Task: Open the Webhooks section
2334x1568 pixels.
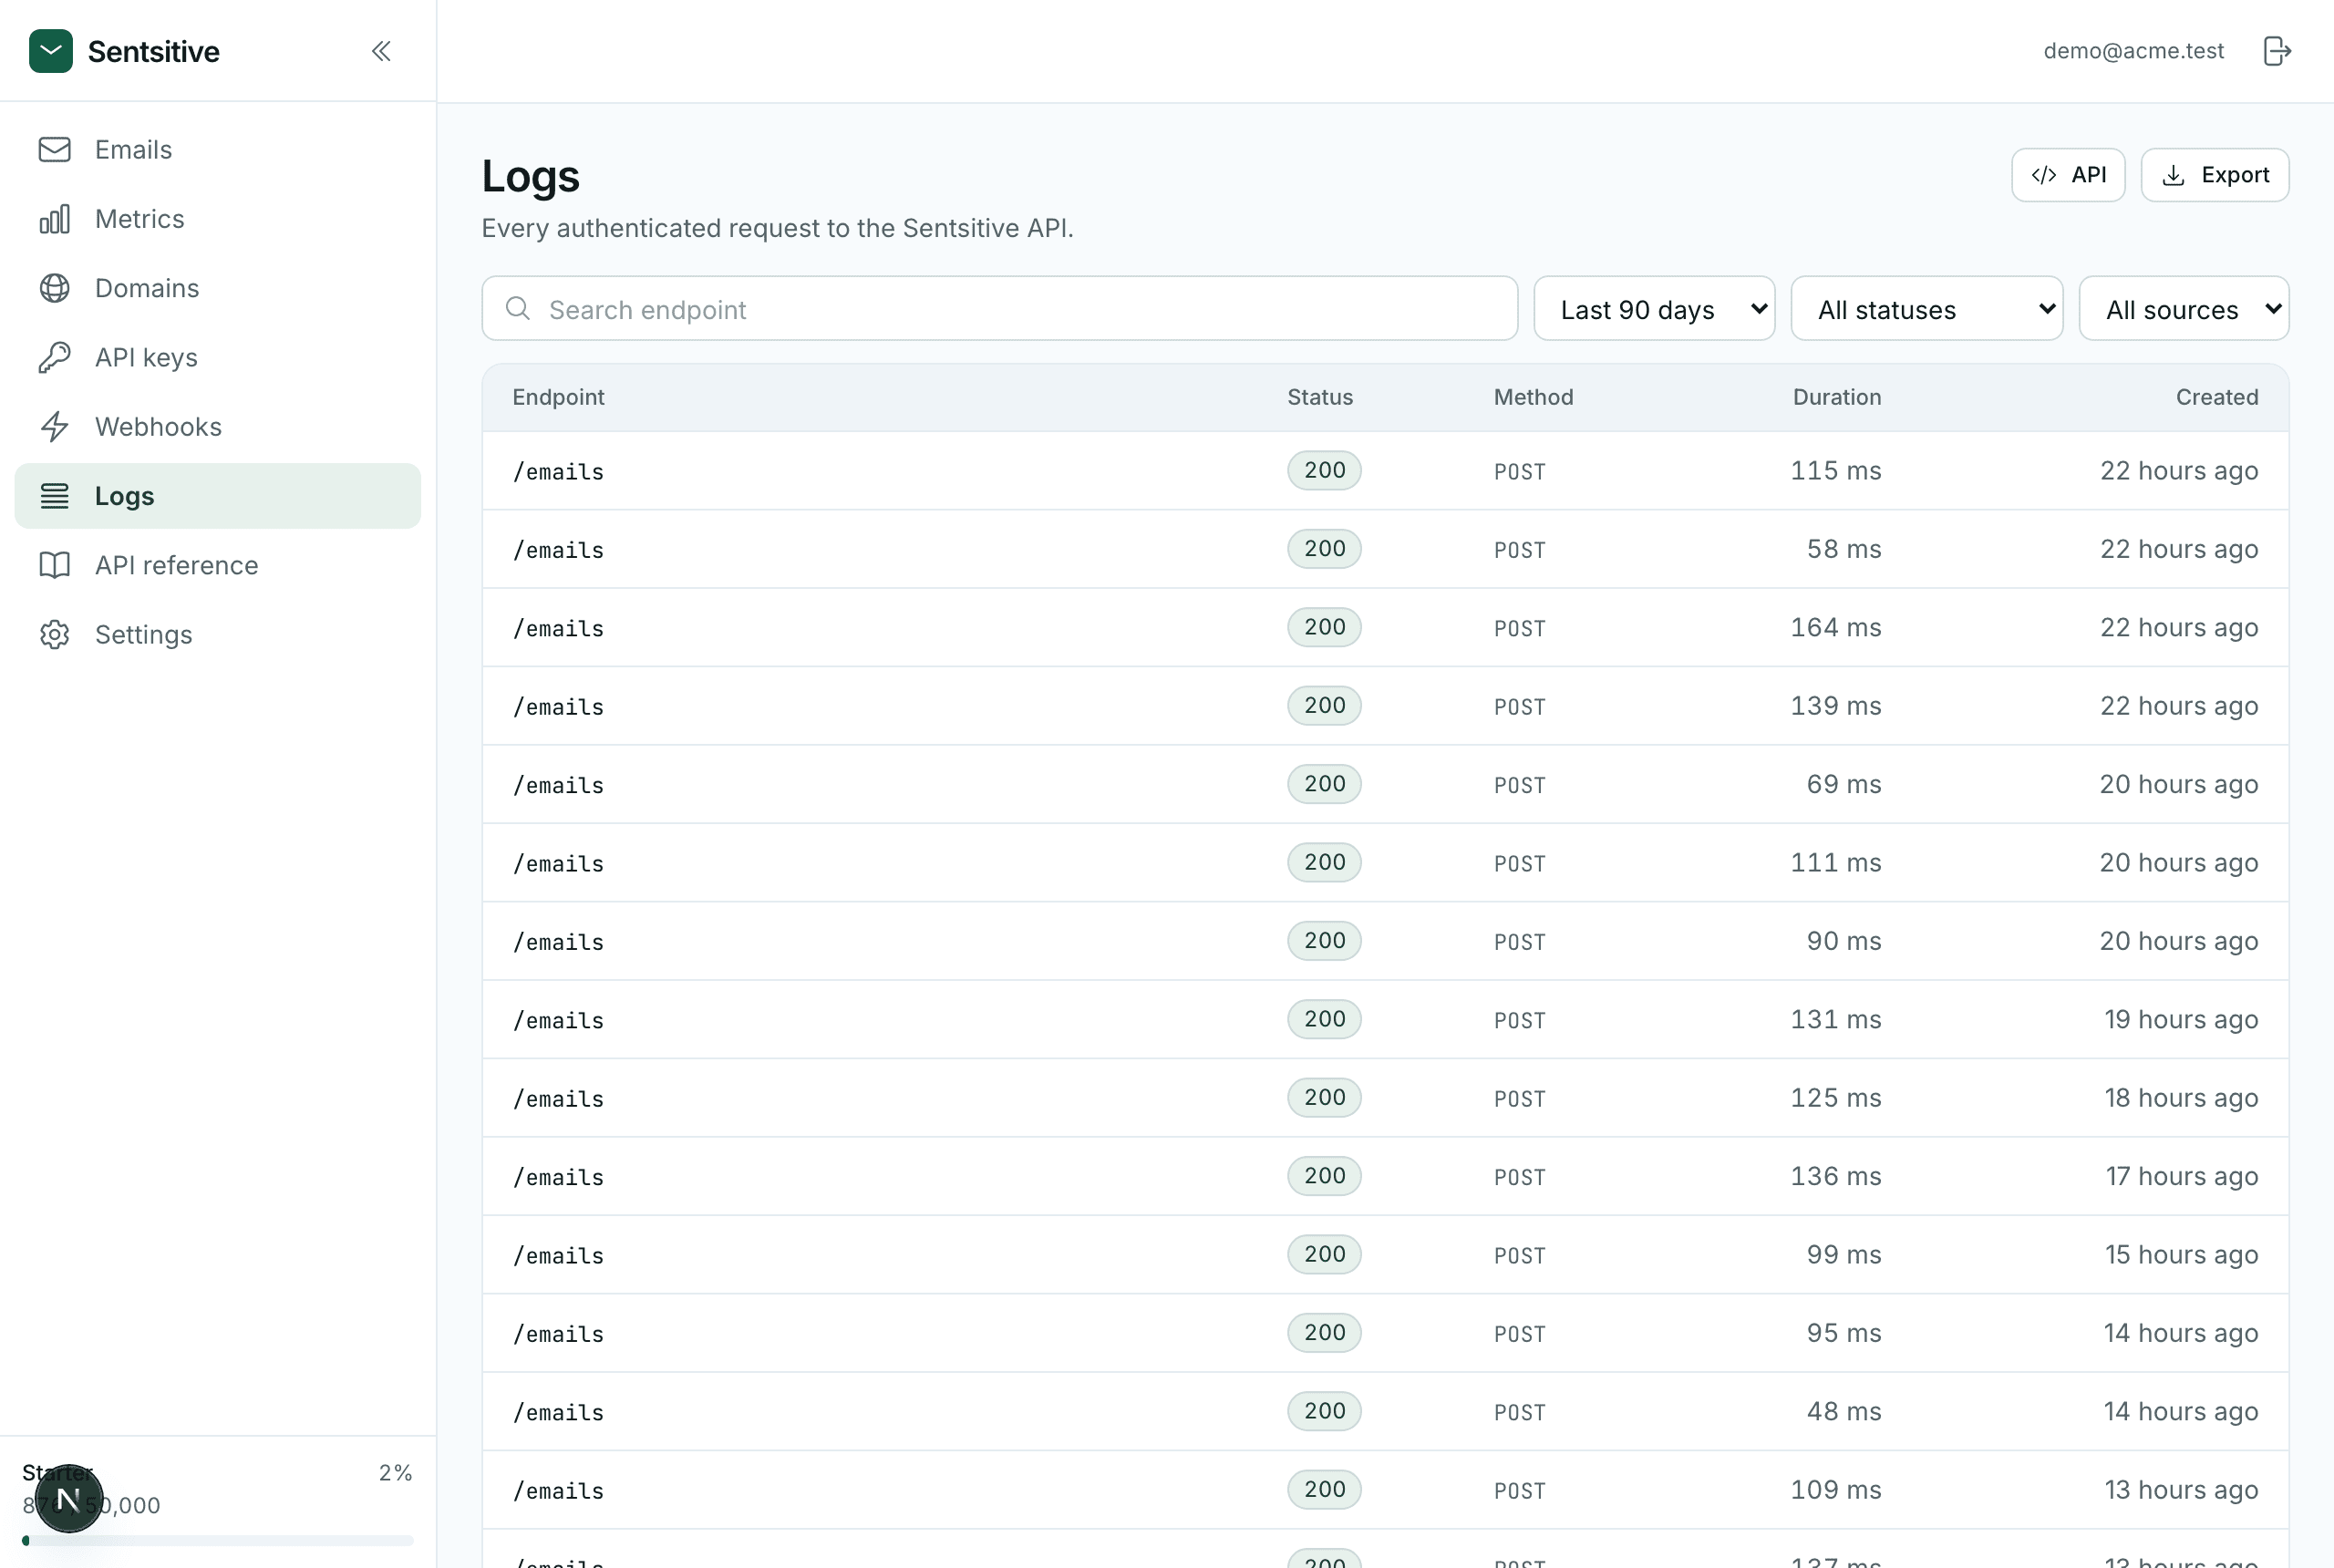Action: pyautogui.click(x=218, y=427)
